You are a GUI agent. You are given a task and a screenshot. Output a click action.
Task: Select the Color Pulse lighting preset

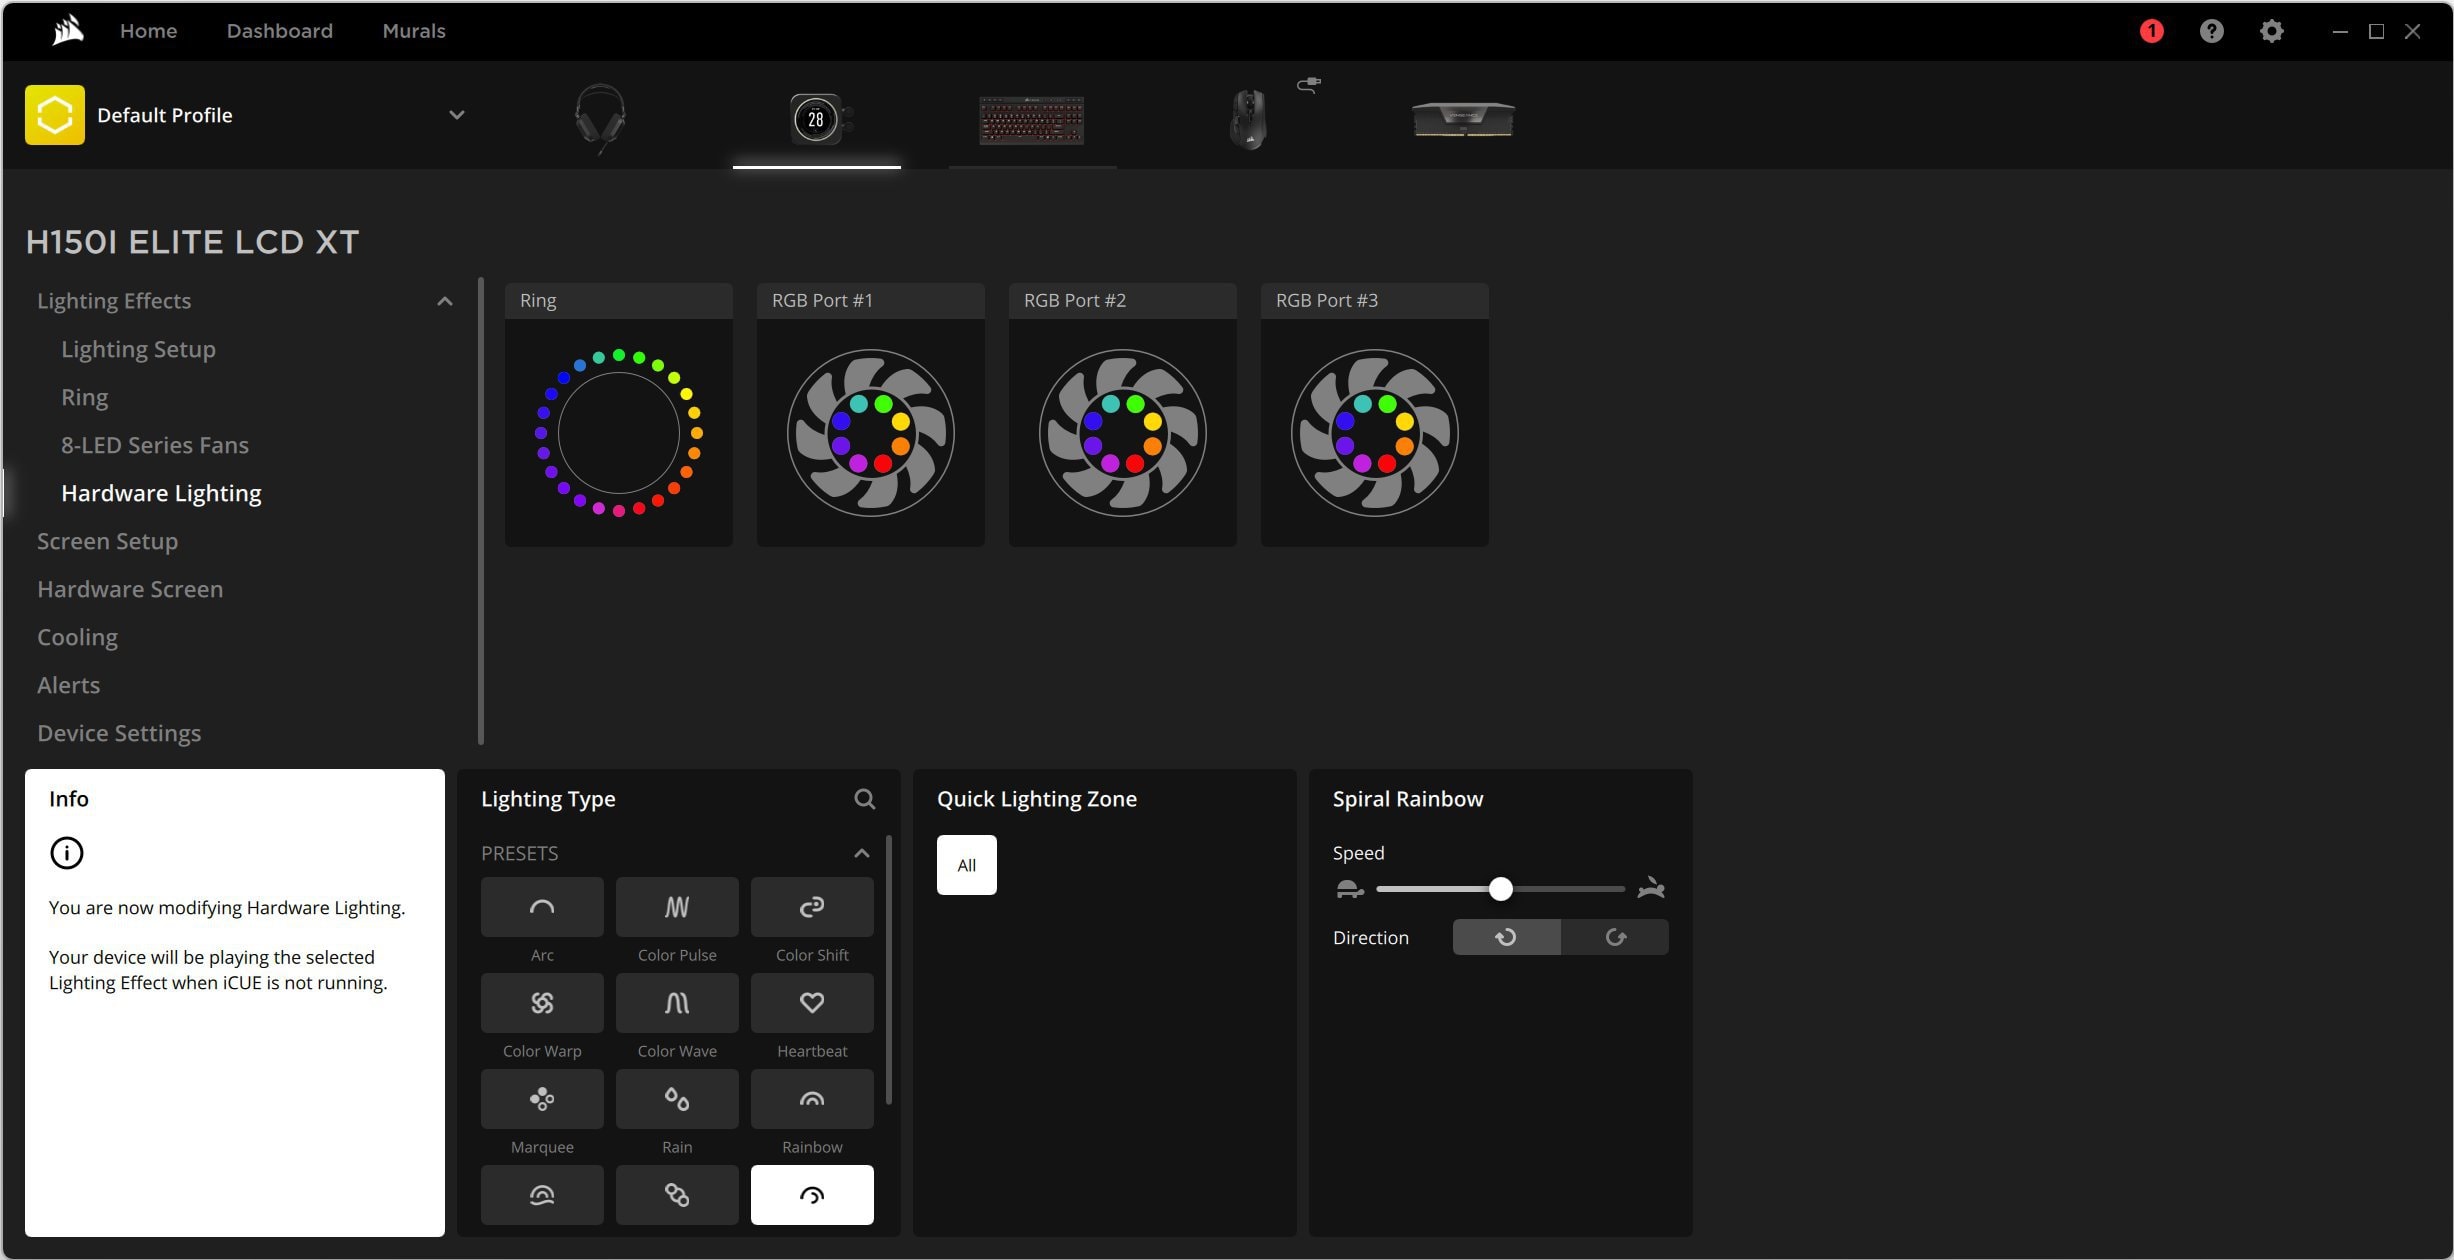[x=677, y=907]
